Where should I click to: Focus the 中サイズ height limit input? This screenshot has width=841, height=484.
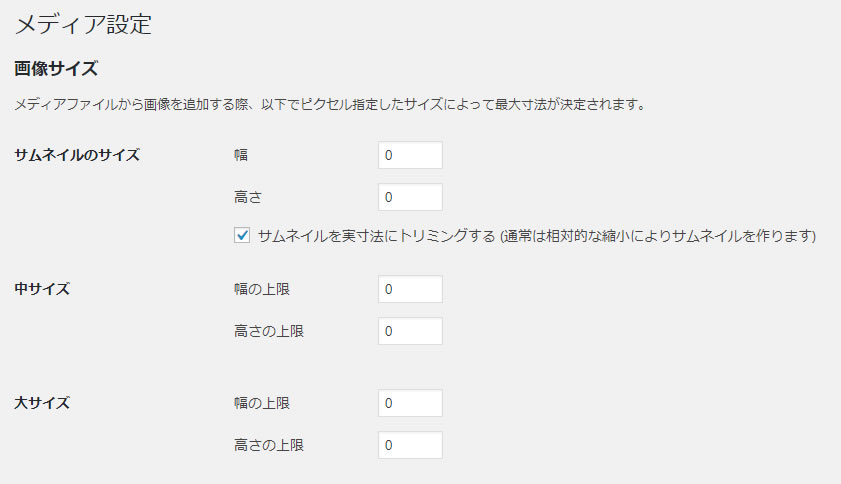pos(410,331)
